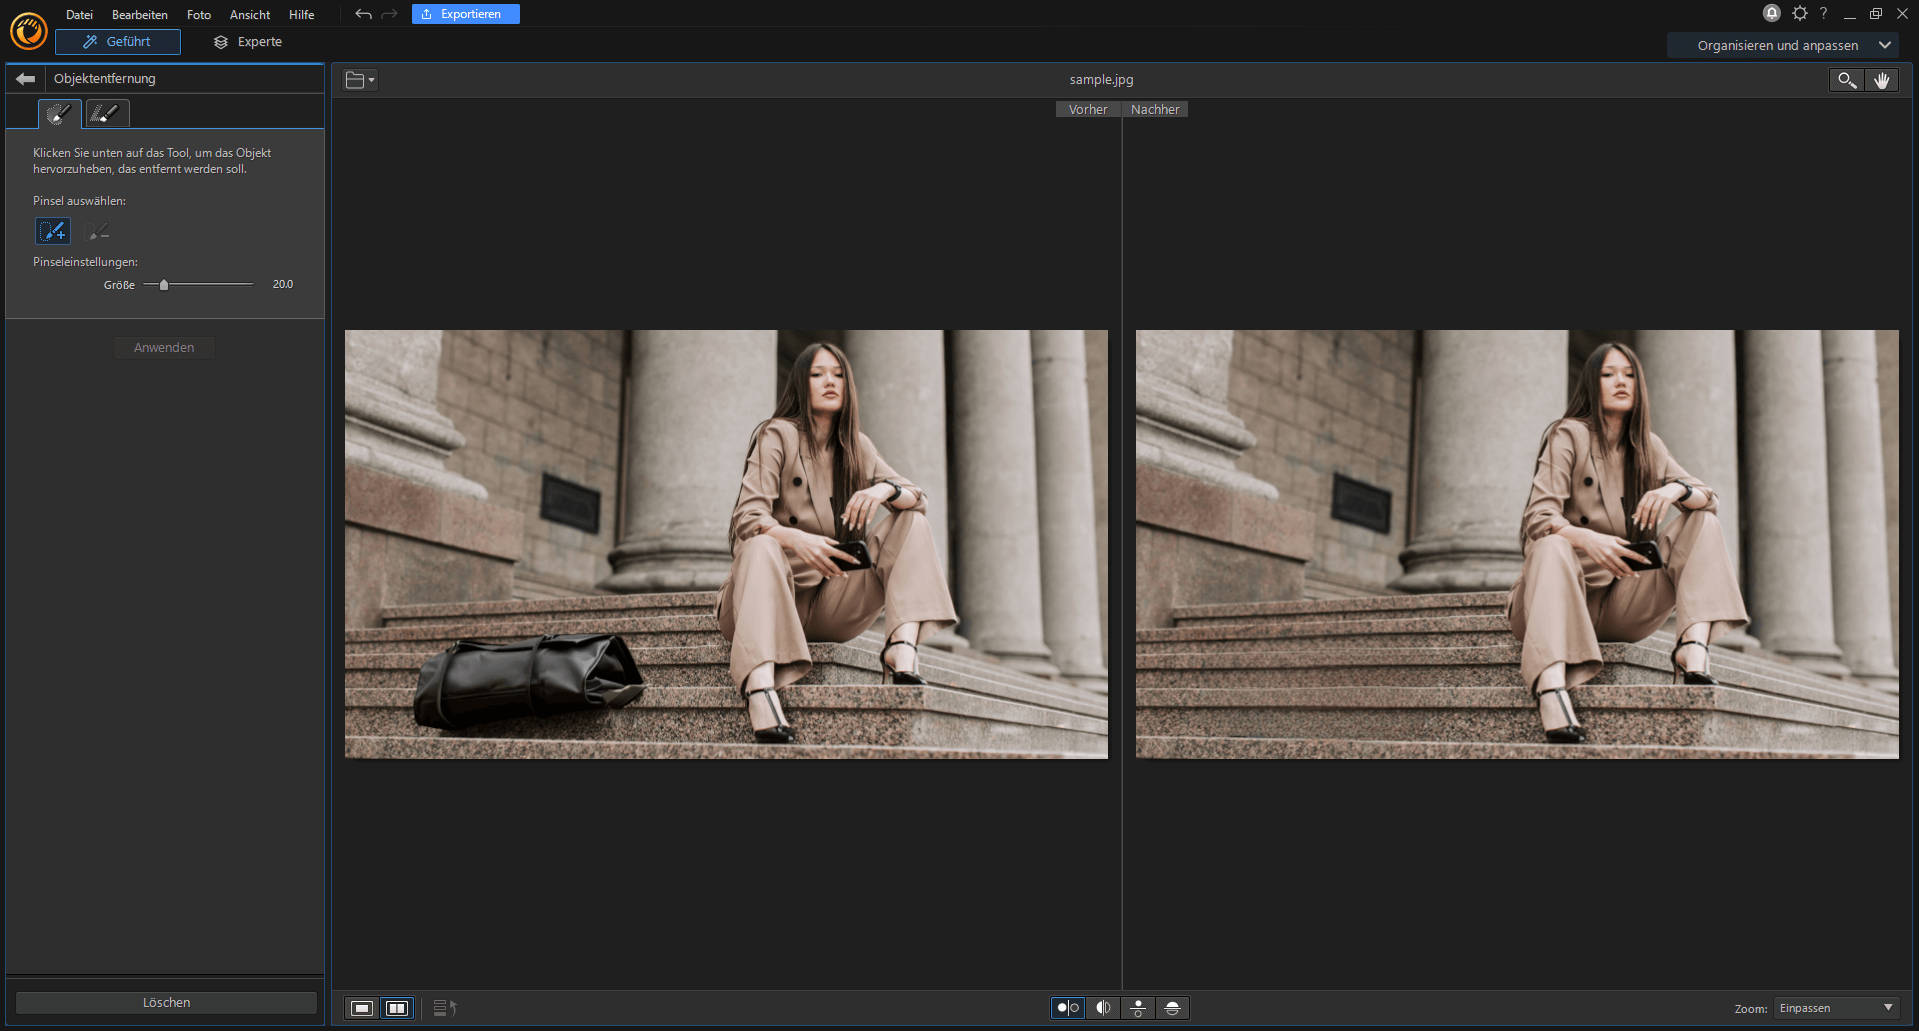Open the adjustment history log icon
1919x1031 pixels.
pyautogui.click(x=443, y=1008)
